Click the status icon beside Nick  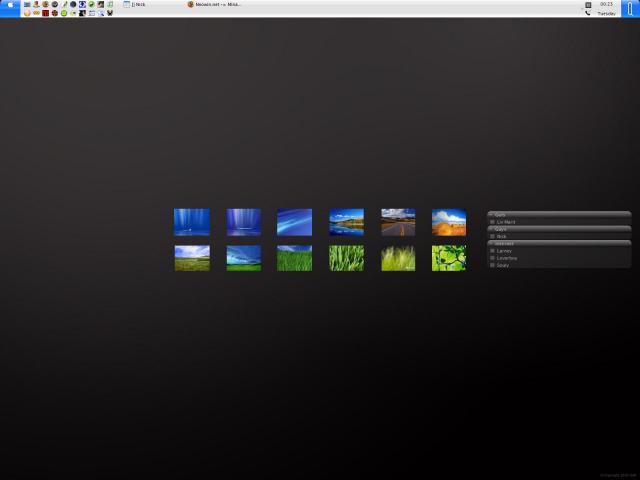click(492, 236)
